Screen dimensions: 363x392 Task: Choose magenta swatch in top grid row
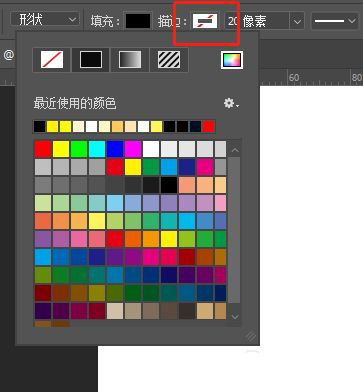[x=133, y=149]
